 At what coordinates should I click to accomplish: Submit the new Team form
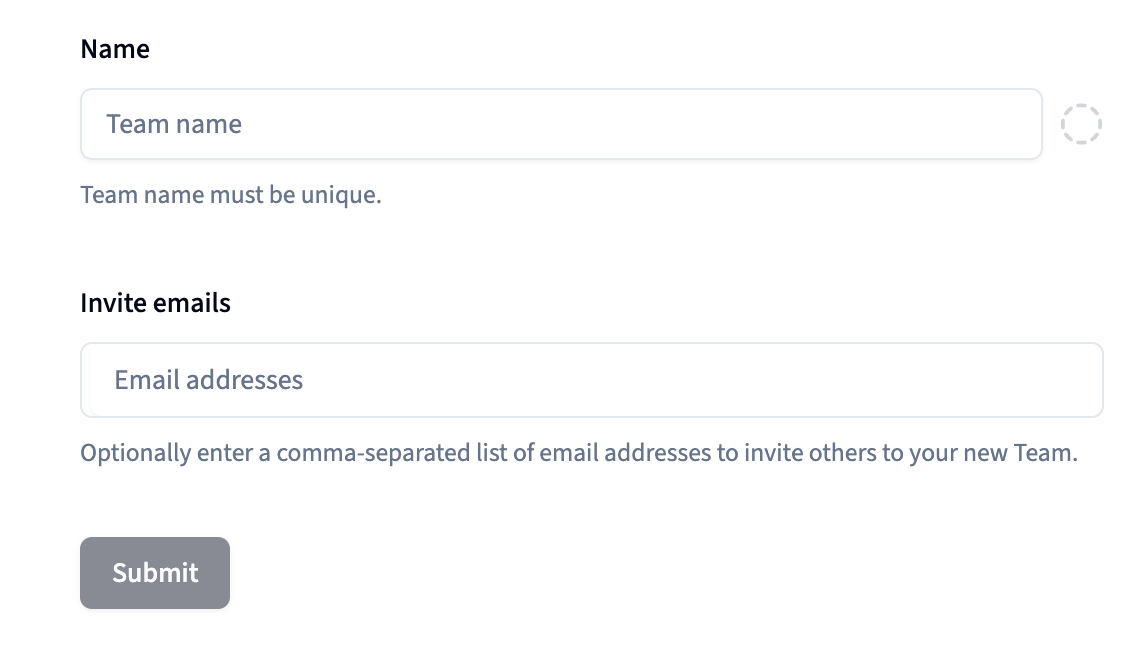pyautogui.click(x=155, y=573)
